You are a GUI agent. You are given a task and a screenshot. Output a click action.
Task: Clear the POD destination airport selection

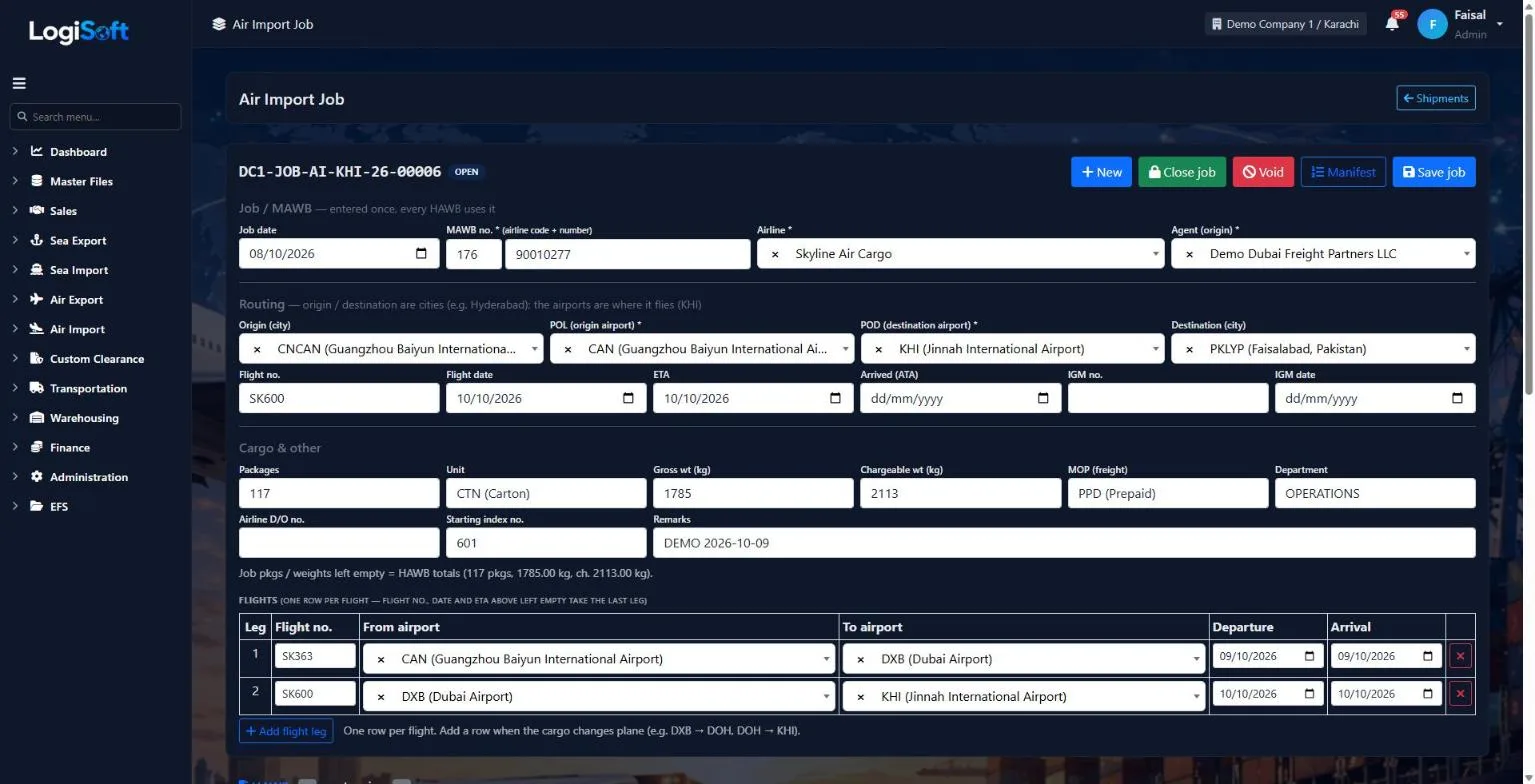point(878,349)
